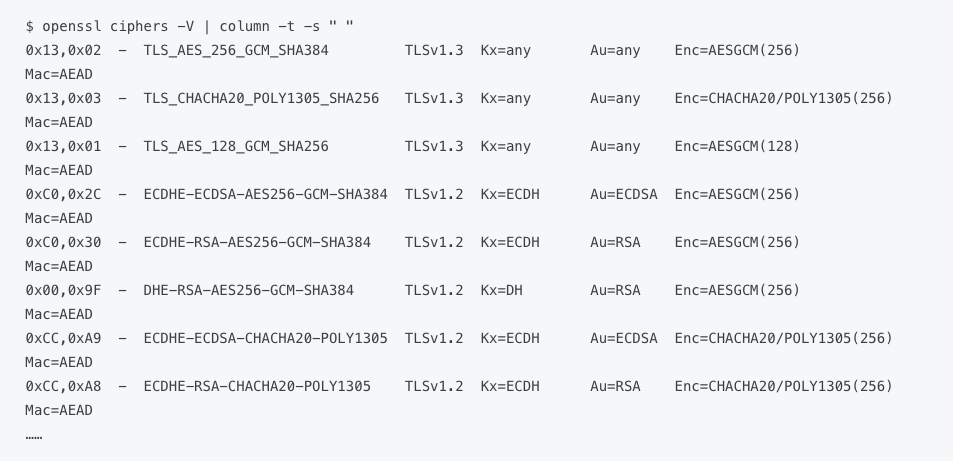Click the ECDHE-ECDSA-AES256-GCM-SHA384 cipher name
The width and height of the screenshot is (953, 461).
265,194
